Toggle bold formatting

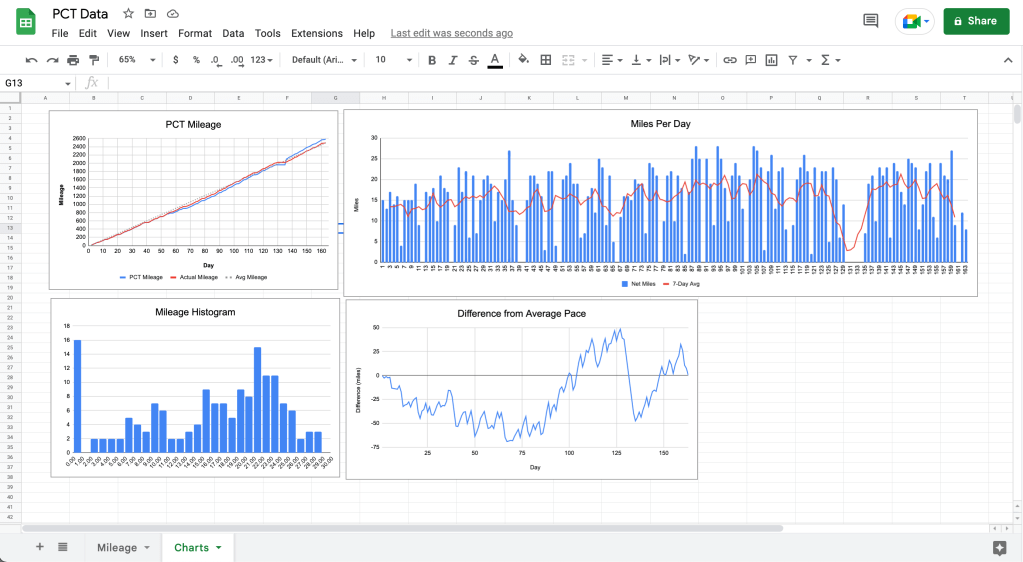click(x=432, y=60)
